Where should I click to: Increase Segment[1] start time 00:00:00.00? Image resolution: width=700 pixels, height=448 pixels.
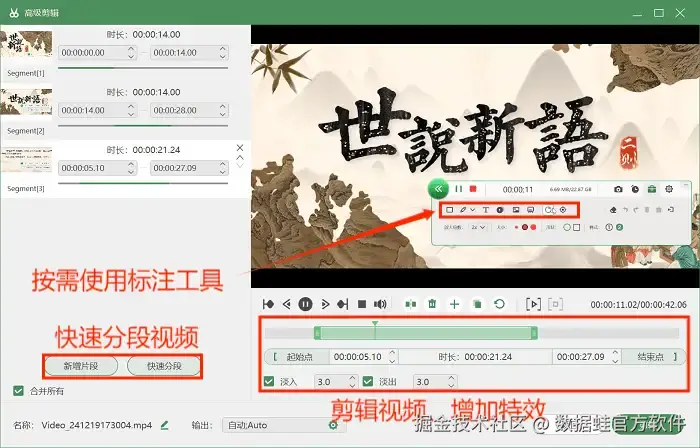(131, 49)
